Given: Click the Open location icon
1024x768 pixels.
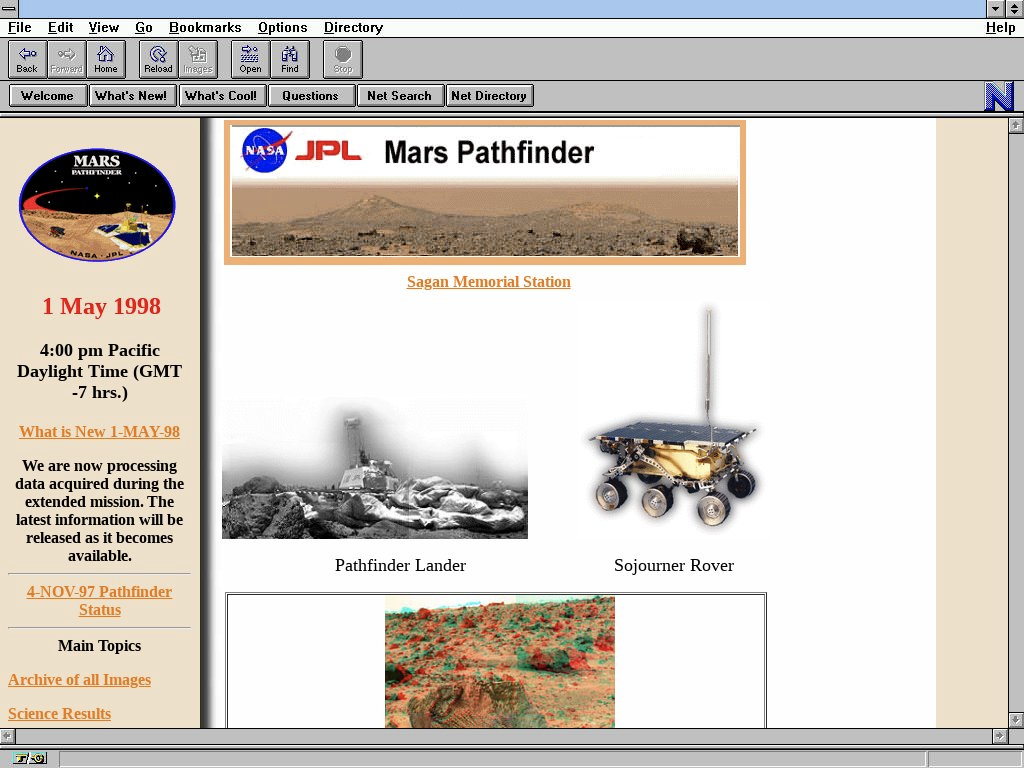Looking at the screenshot, I should tap(250, 59).
